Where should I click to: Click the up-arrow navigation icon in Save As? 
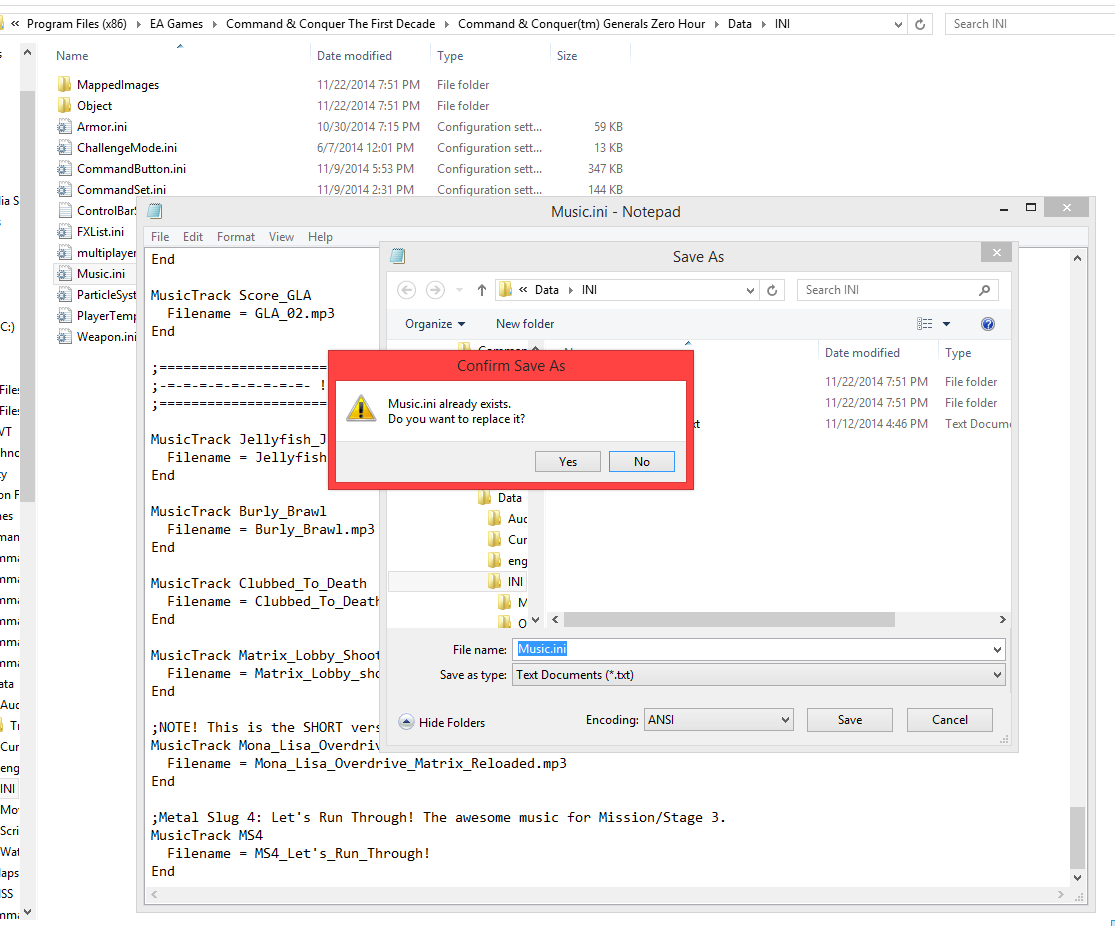pos(482,290)
